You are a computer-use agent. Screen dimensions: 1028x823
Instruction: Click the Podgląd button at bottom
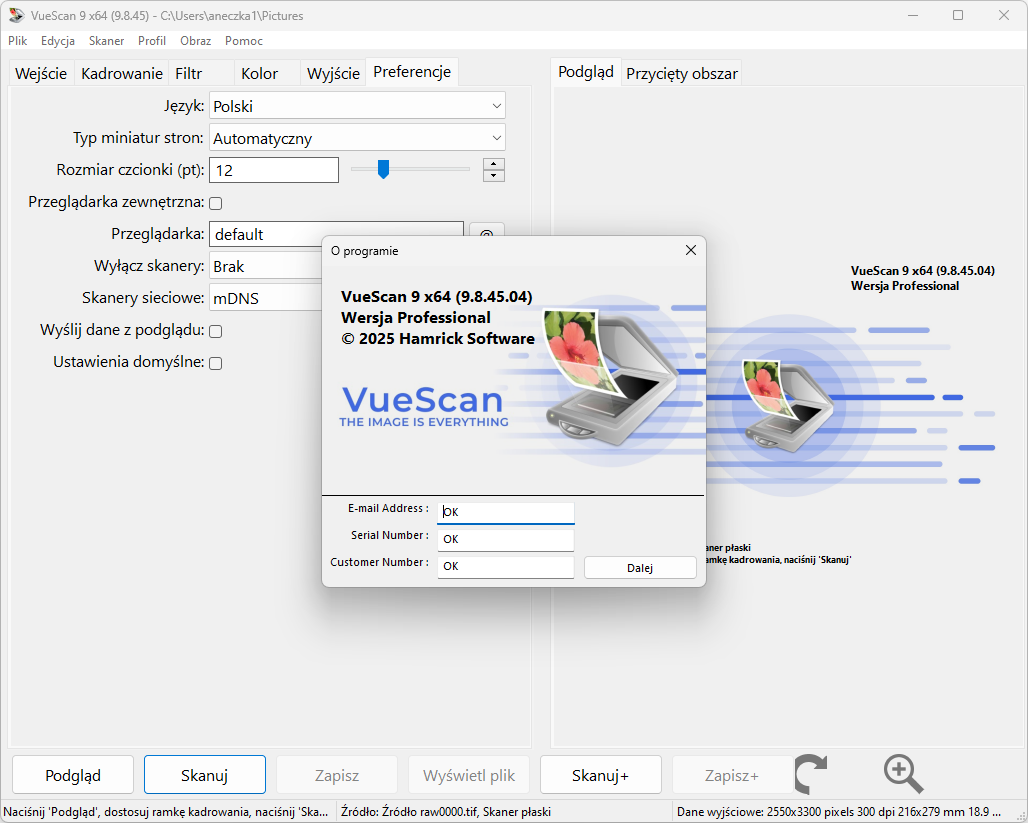tap(73, 775)
